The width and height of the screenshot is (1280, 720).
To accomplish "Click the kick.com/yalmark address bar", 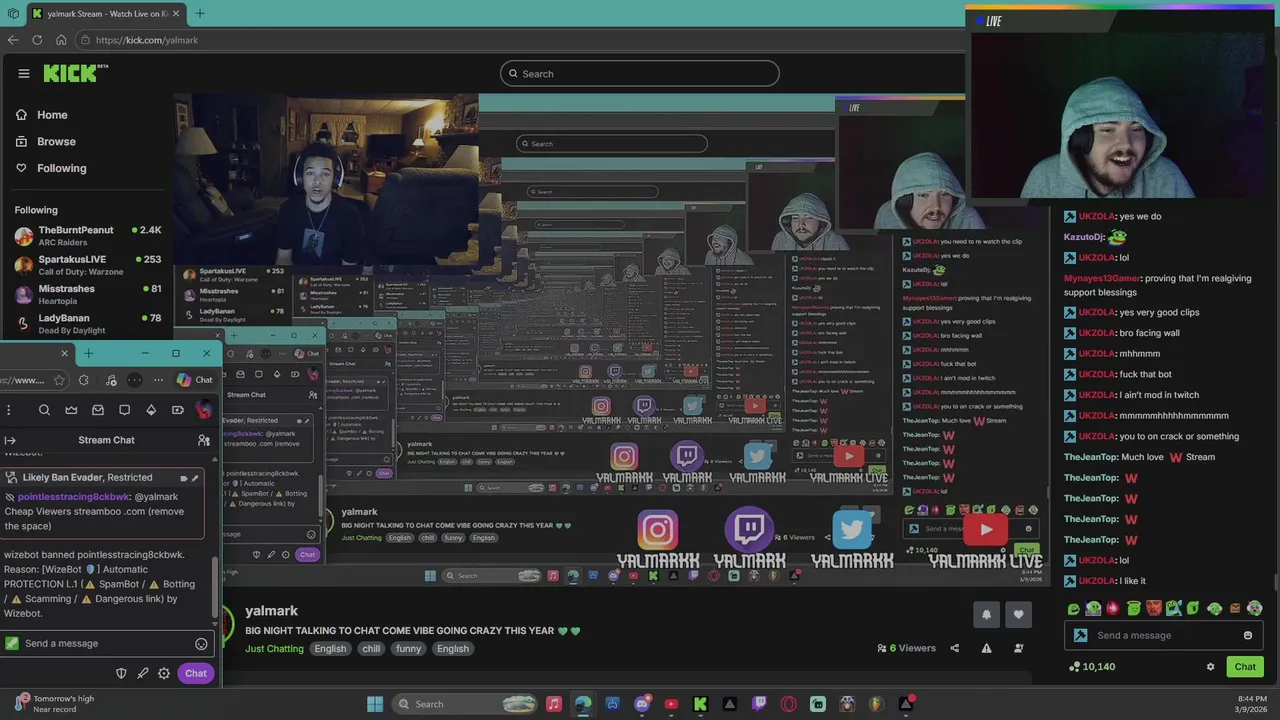I will (x=520, y=40).
